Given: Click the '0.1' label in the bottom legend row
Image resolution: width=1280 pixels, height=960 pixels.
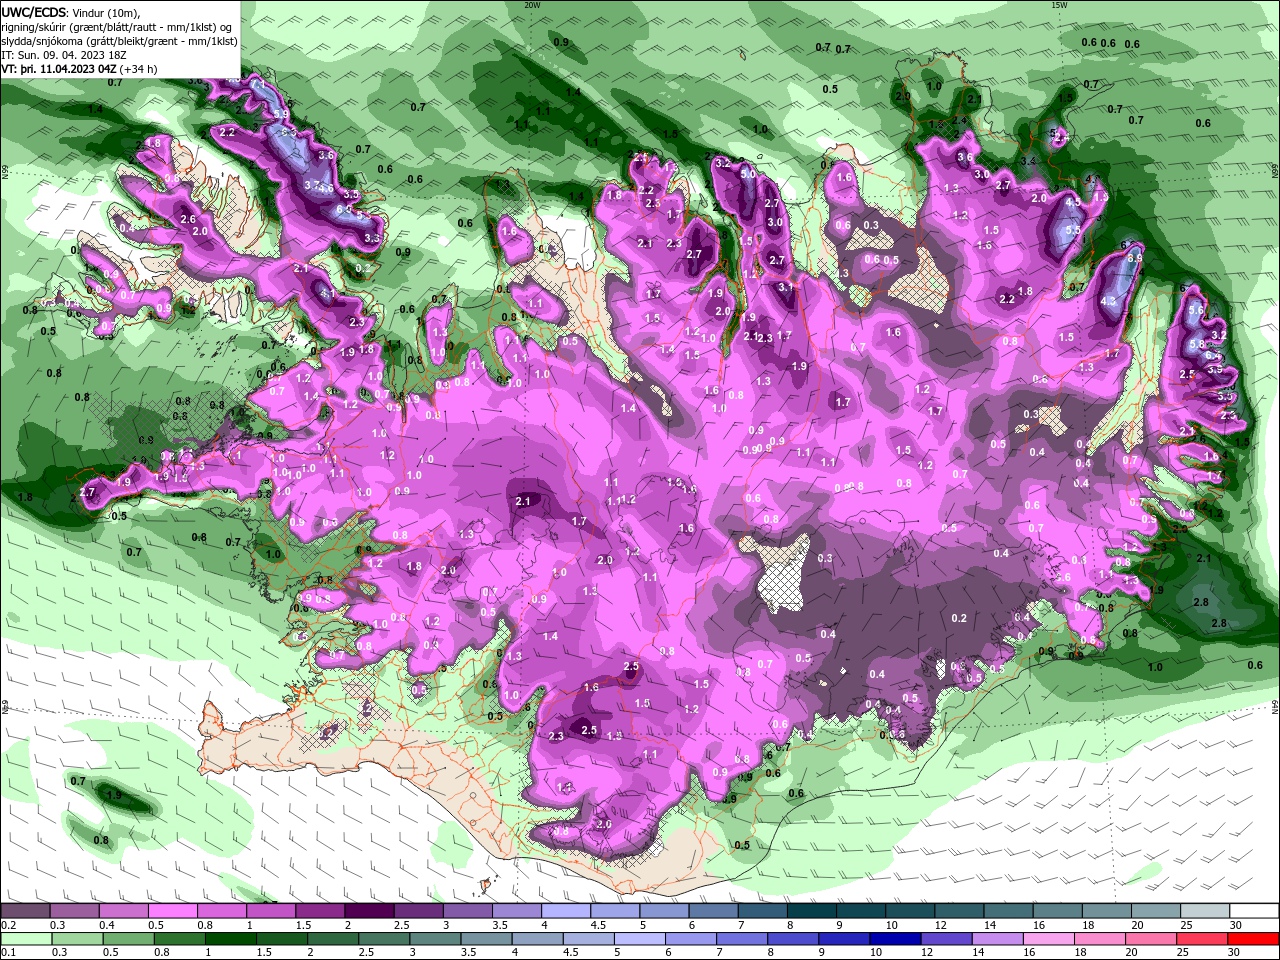Looking at the screenshot, I should (8, 953).
